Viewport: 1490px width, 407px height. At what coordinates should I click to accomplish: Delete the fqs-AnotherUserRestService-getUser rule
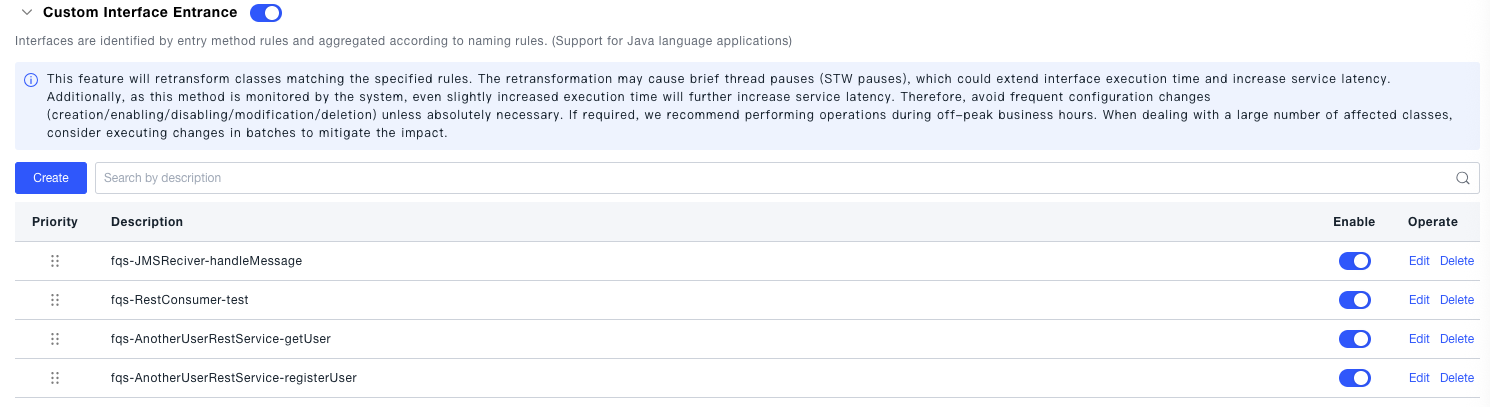point(1457,339)
